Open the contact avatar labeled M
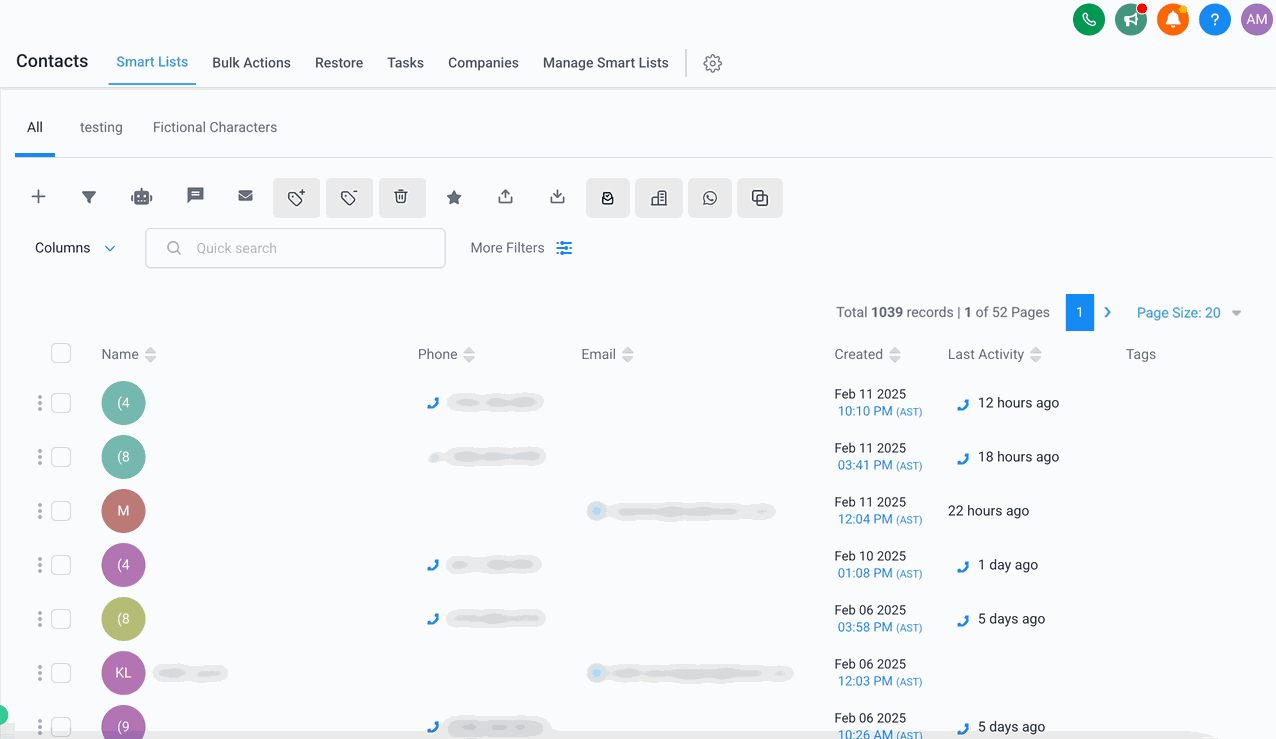The height and width of the screenshot is (739, 1276). point(123,511)
